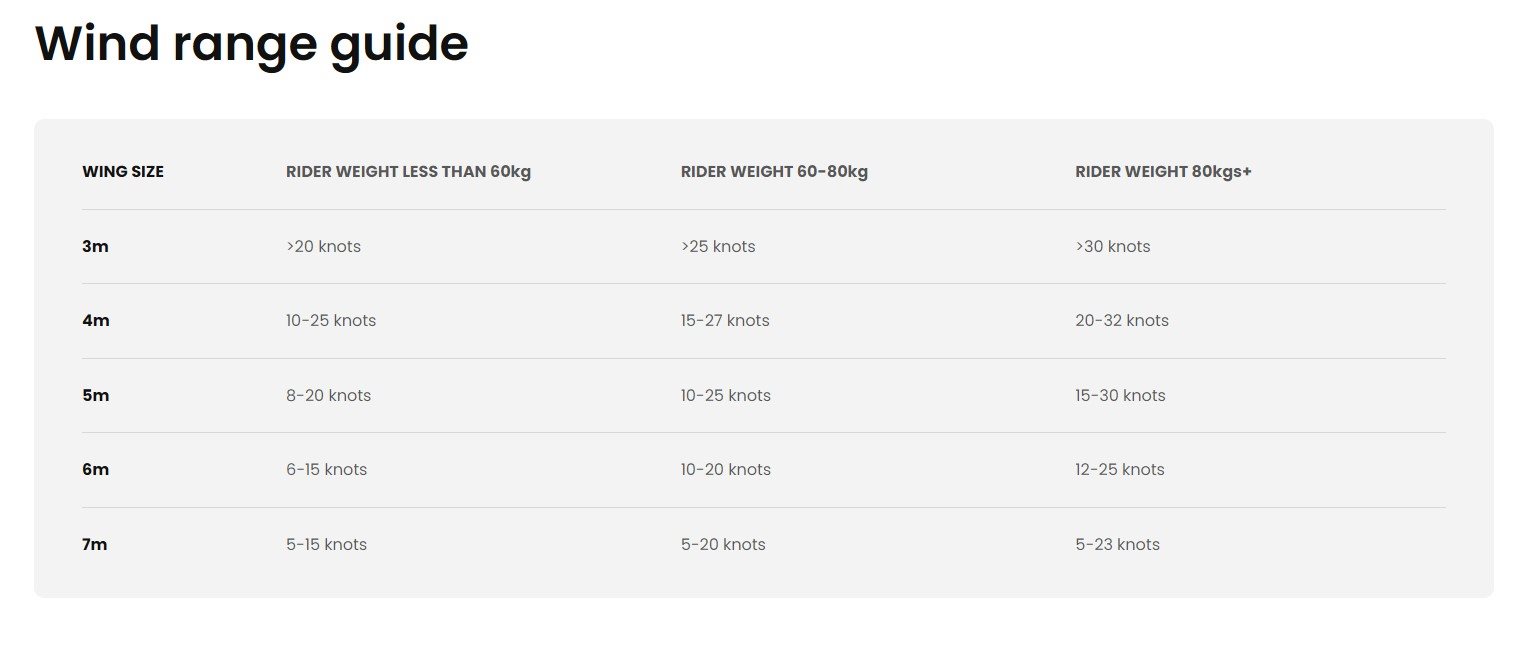
Task: Click the 8-20 knots cell
Action: [x=328, y=396]
